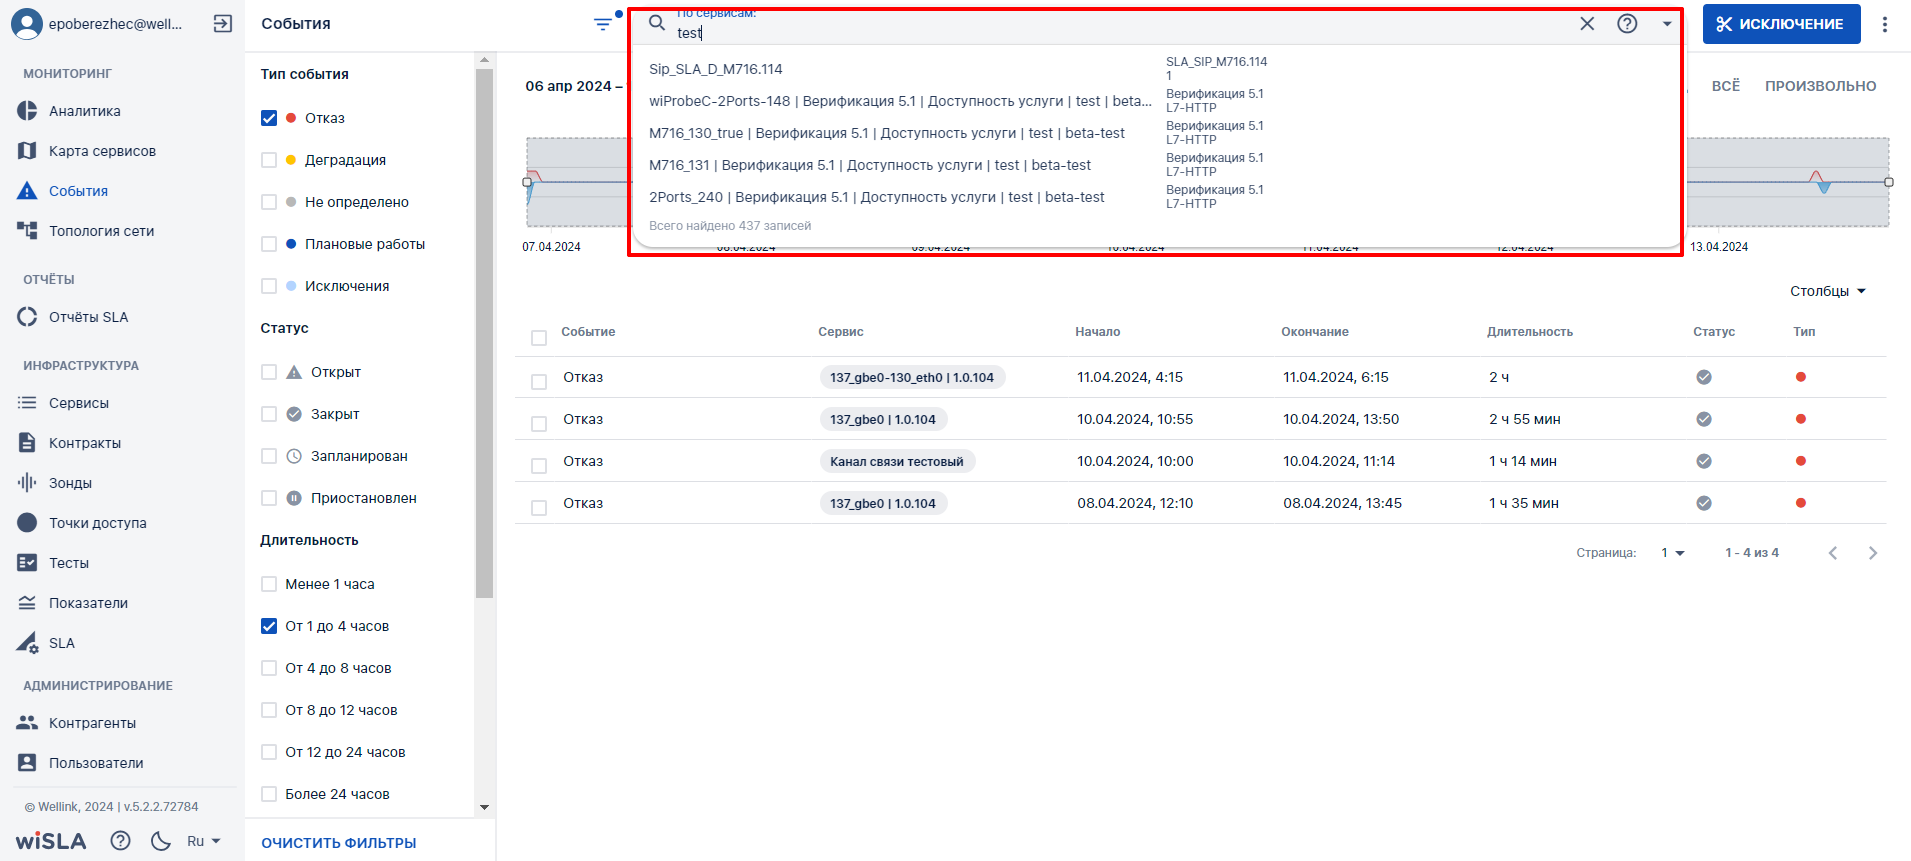Check Открыт status filter
The image size is (1911, 861).
269,372
